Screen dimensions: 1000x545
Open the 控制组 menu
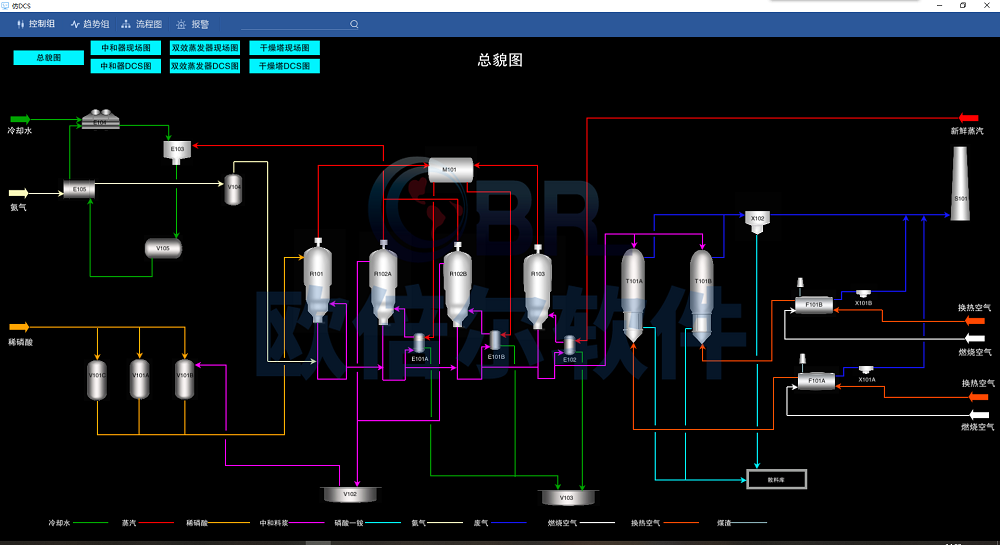[37, 24]
